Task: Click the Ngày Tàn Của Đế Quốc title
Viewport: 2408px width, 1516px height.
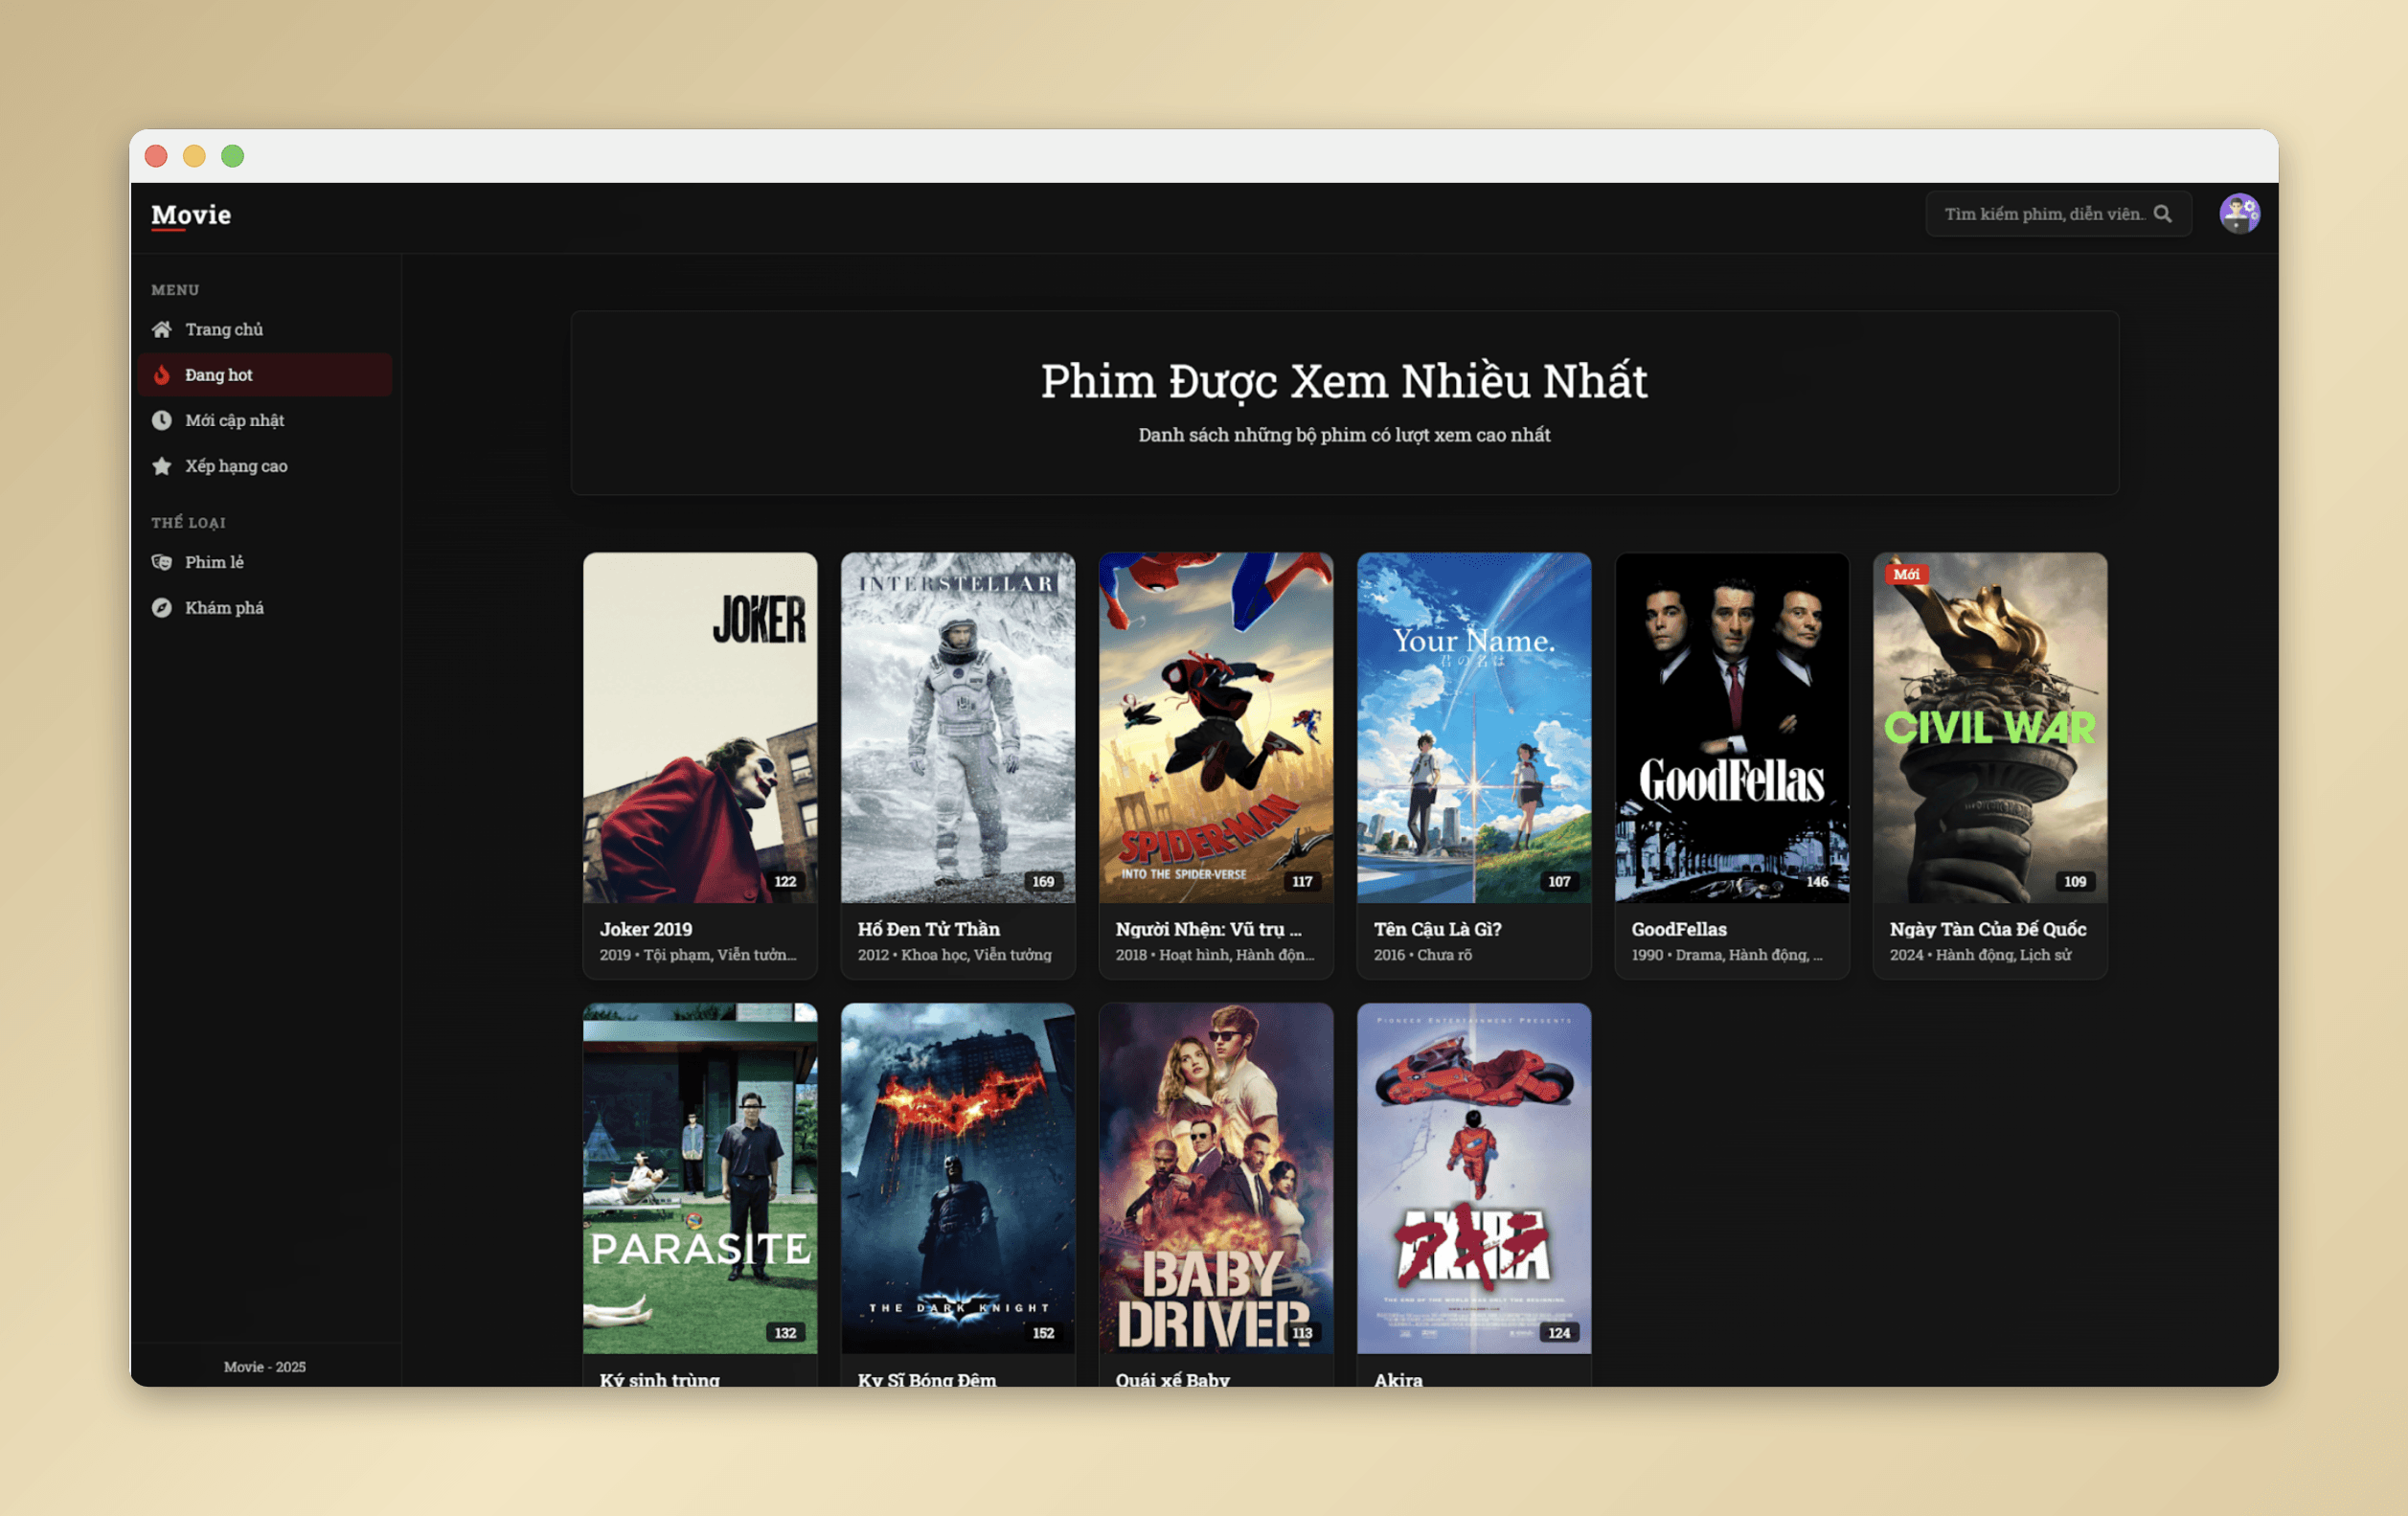Action: pos(1988,929)
